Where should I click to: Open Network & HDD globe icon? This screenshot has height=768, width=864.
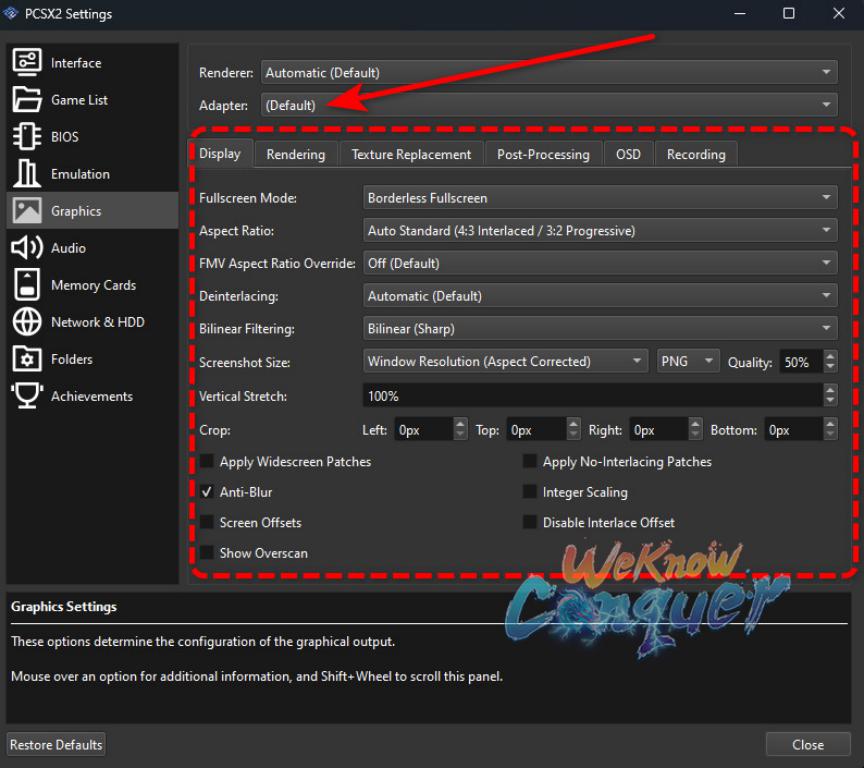[26, 322]
